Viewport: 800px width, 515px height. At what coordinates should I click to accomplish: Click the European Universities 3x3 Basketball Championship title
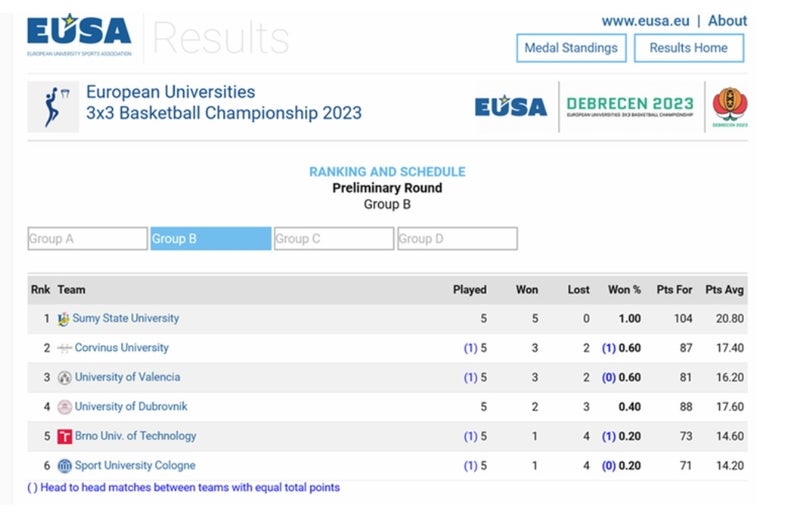click(x=223, y=103)
